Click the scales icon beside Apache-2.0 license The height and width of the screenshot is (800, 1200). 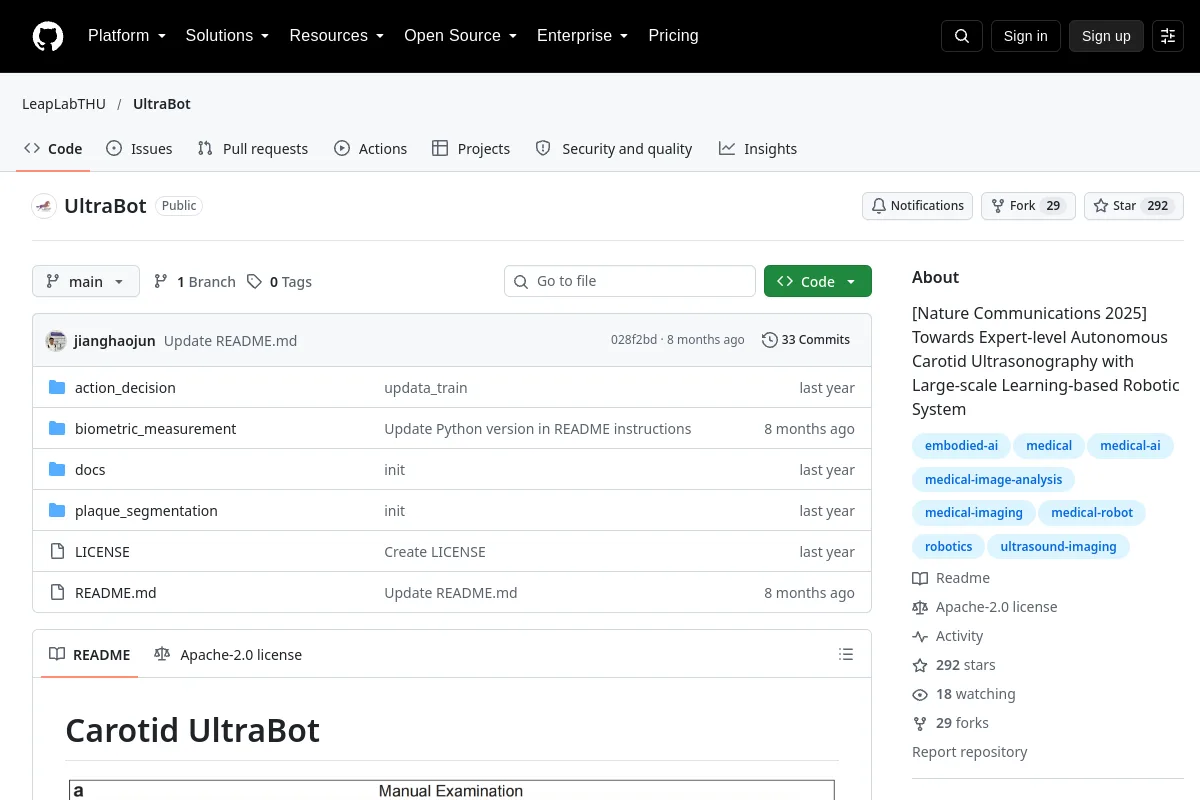[x=920, y=607]
